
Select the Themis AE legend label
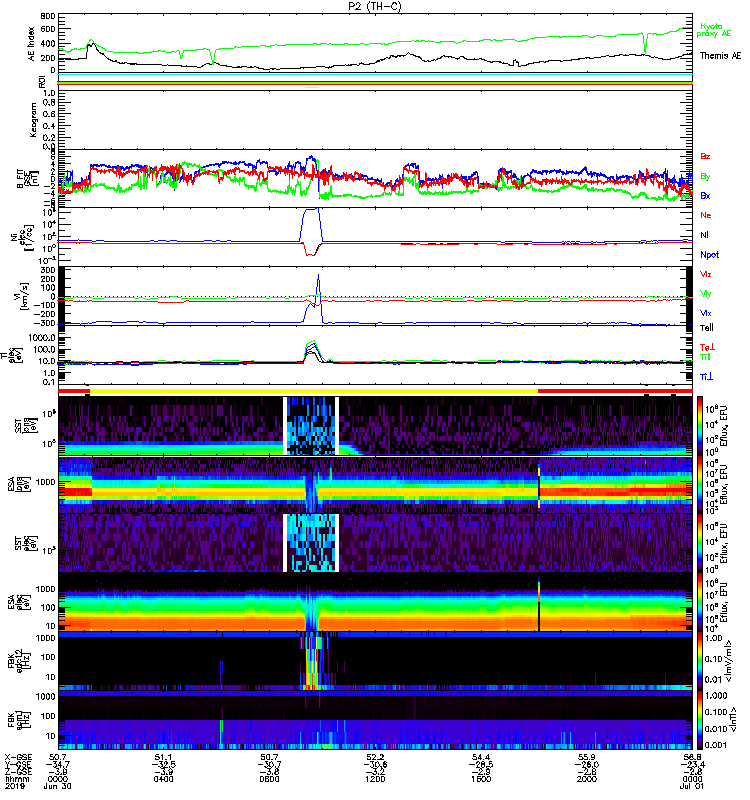click(x=720, y=56)
